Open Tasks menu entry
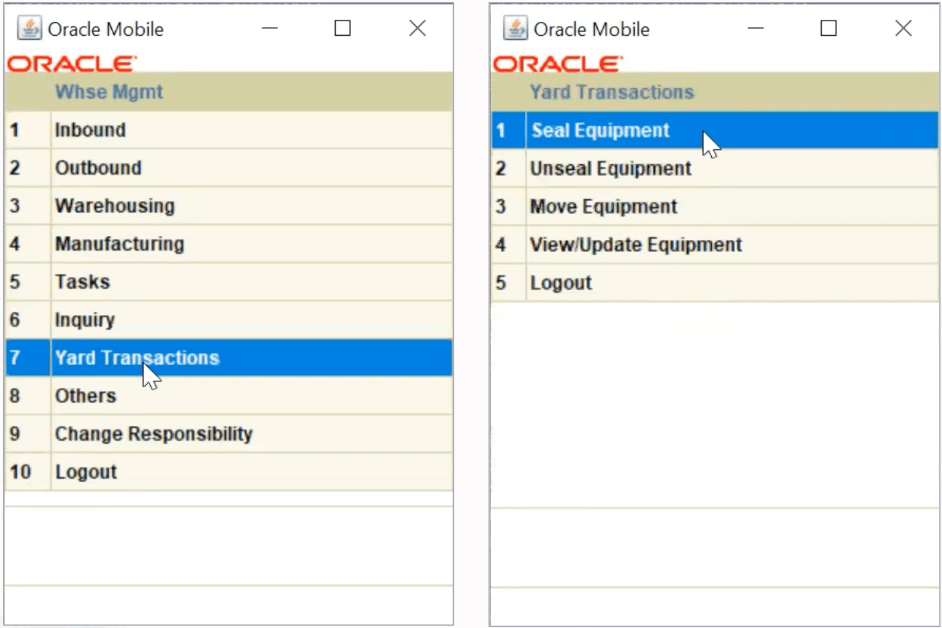The width and height of the screenshot is (942, 628). (x=229, y=282)
